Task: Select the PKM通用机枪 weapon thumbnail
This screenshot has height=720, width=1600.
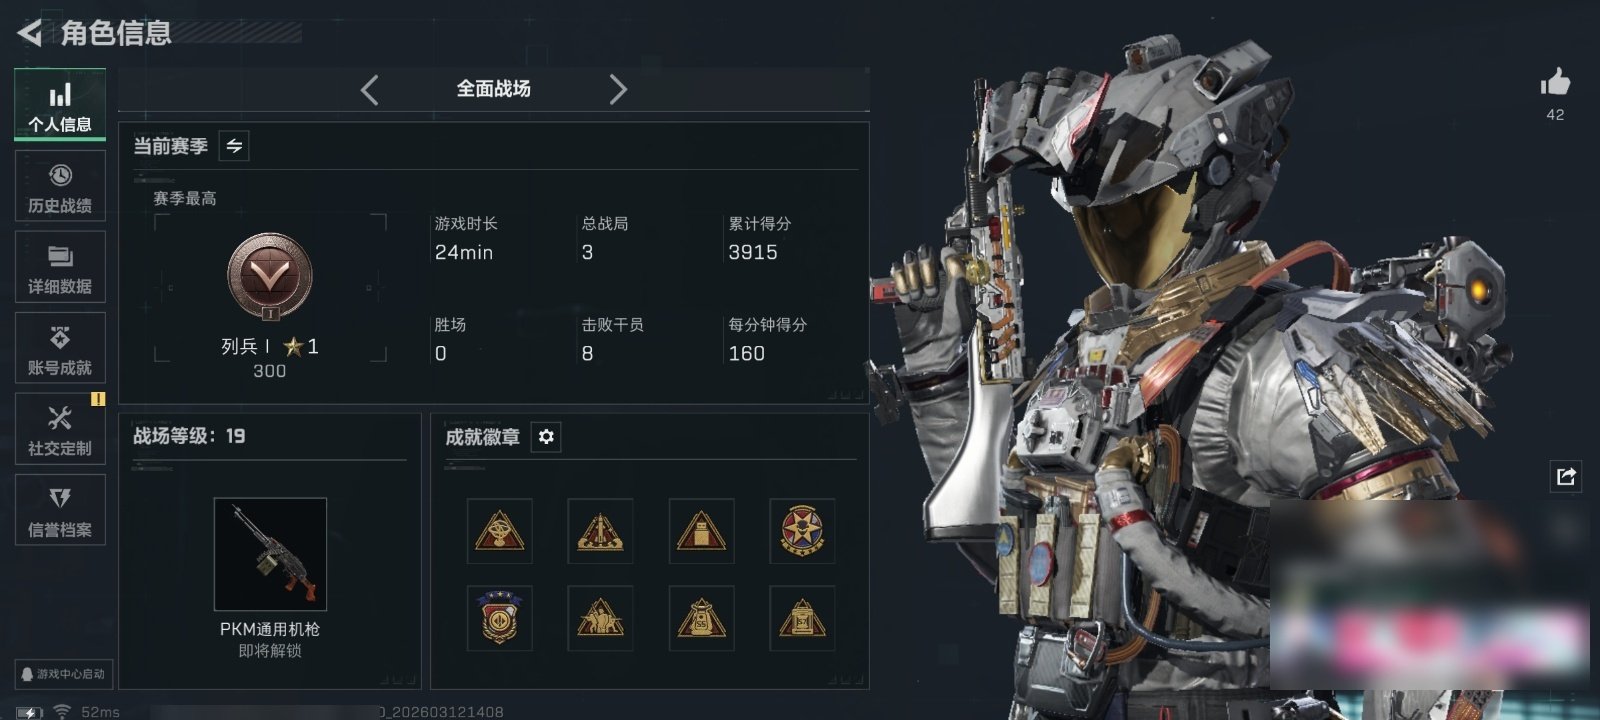Action: (270, 554)
